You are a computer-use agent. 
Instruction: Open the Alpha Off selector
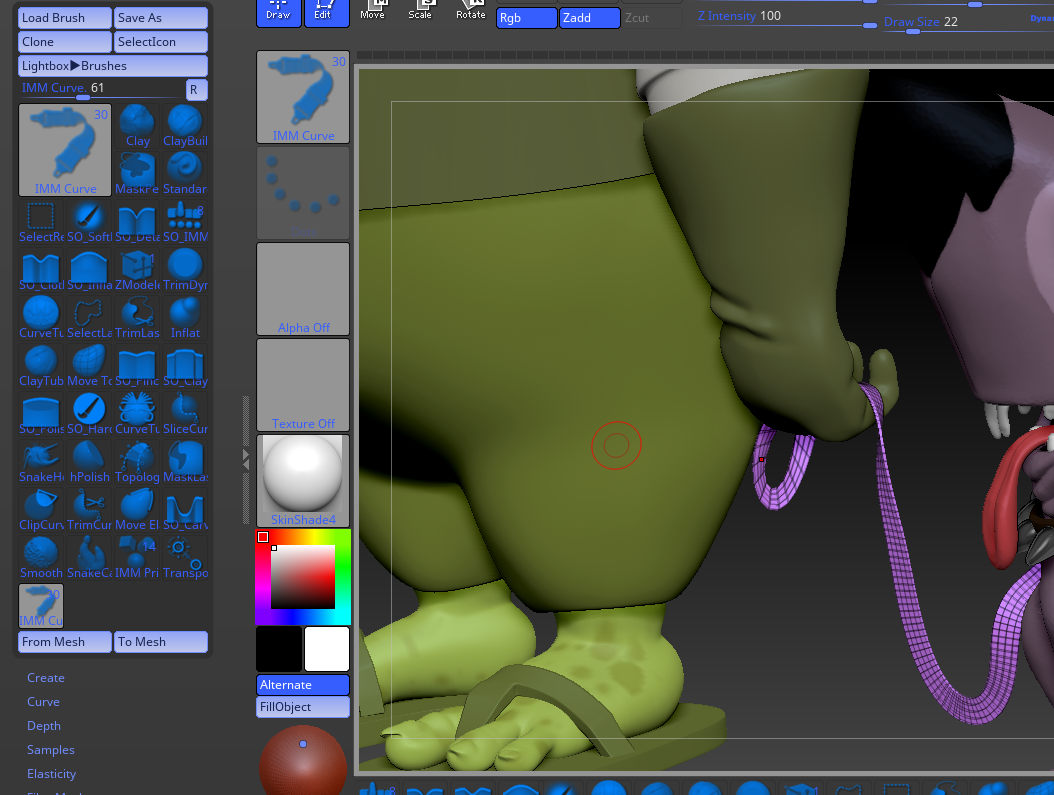point(303,290)
